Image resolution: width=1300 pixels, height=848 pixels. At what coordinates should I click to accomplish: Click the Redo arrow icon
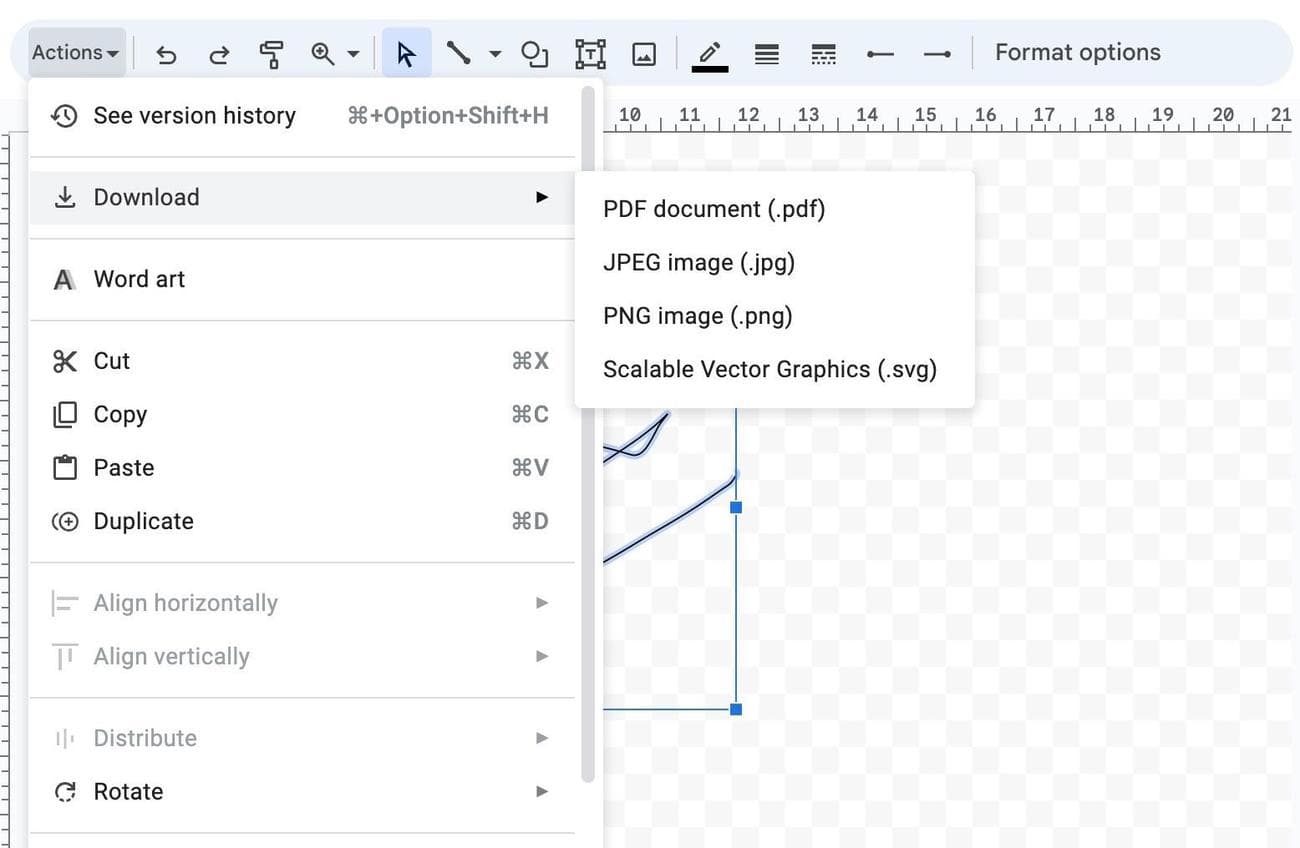point(218,54)
